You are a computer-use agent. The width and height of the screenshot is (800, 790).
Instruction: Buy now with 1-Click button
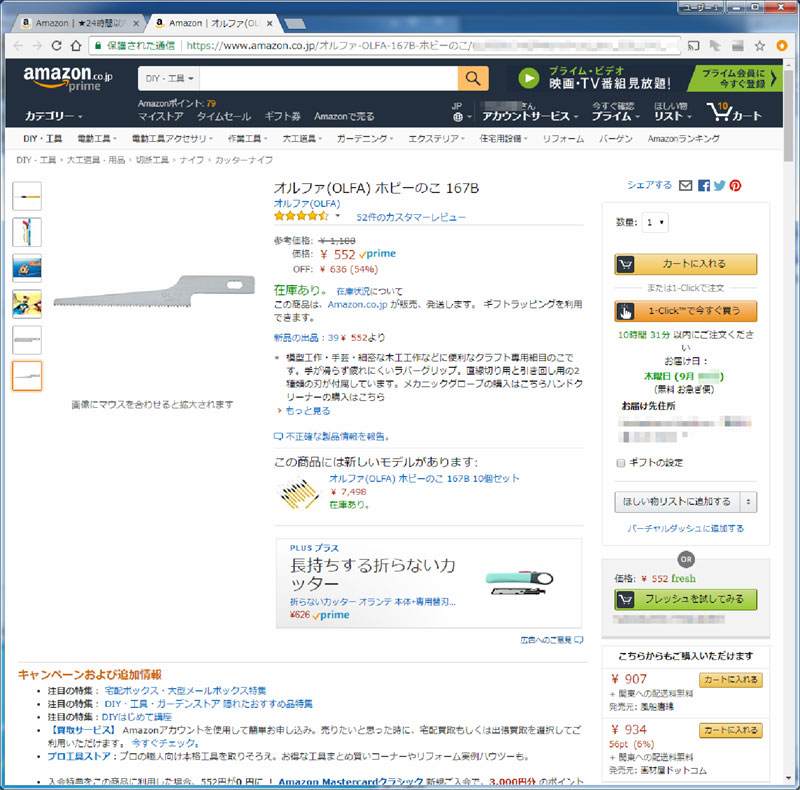(x=685, y=311)
